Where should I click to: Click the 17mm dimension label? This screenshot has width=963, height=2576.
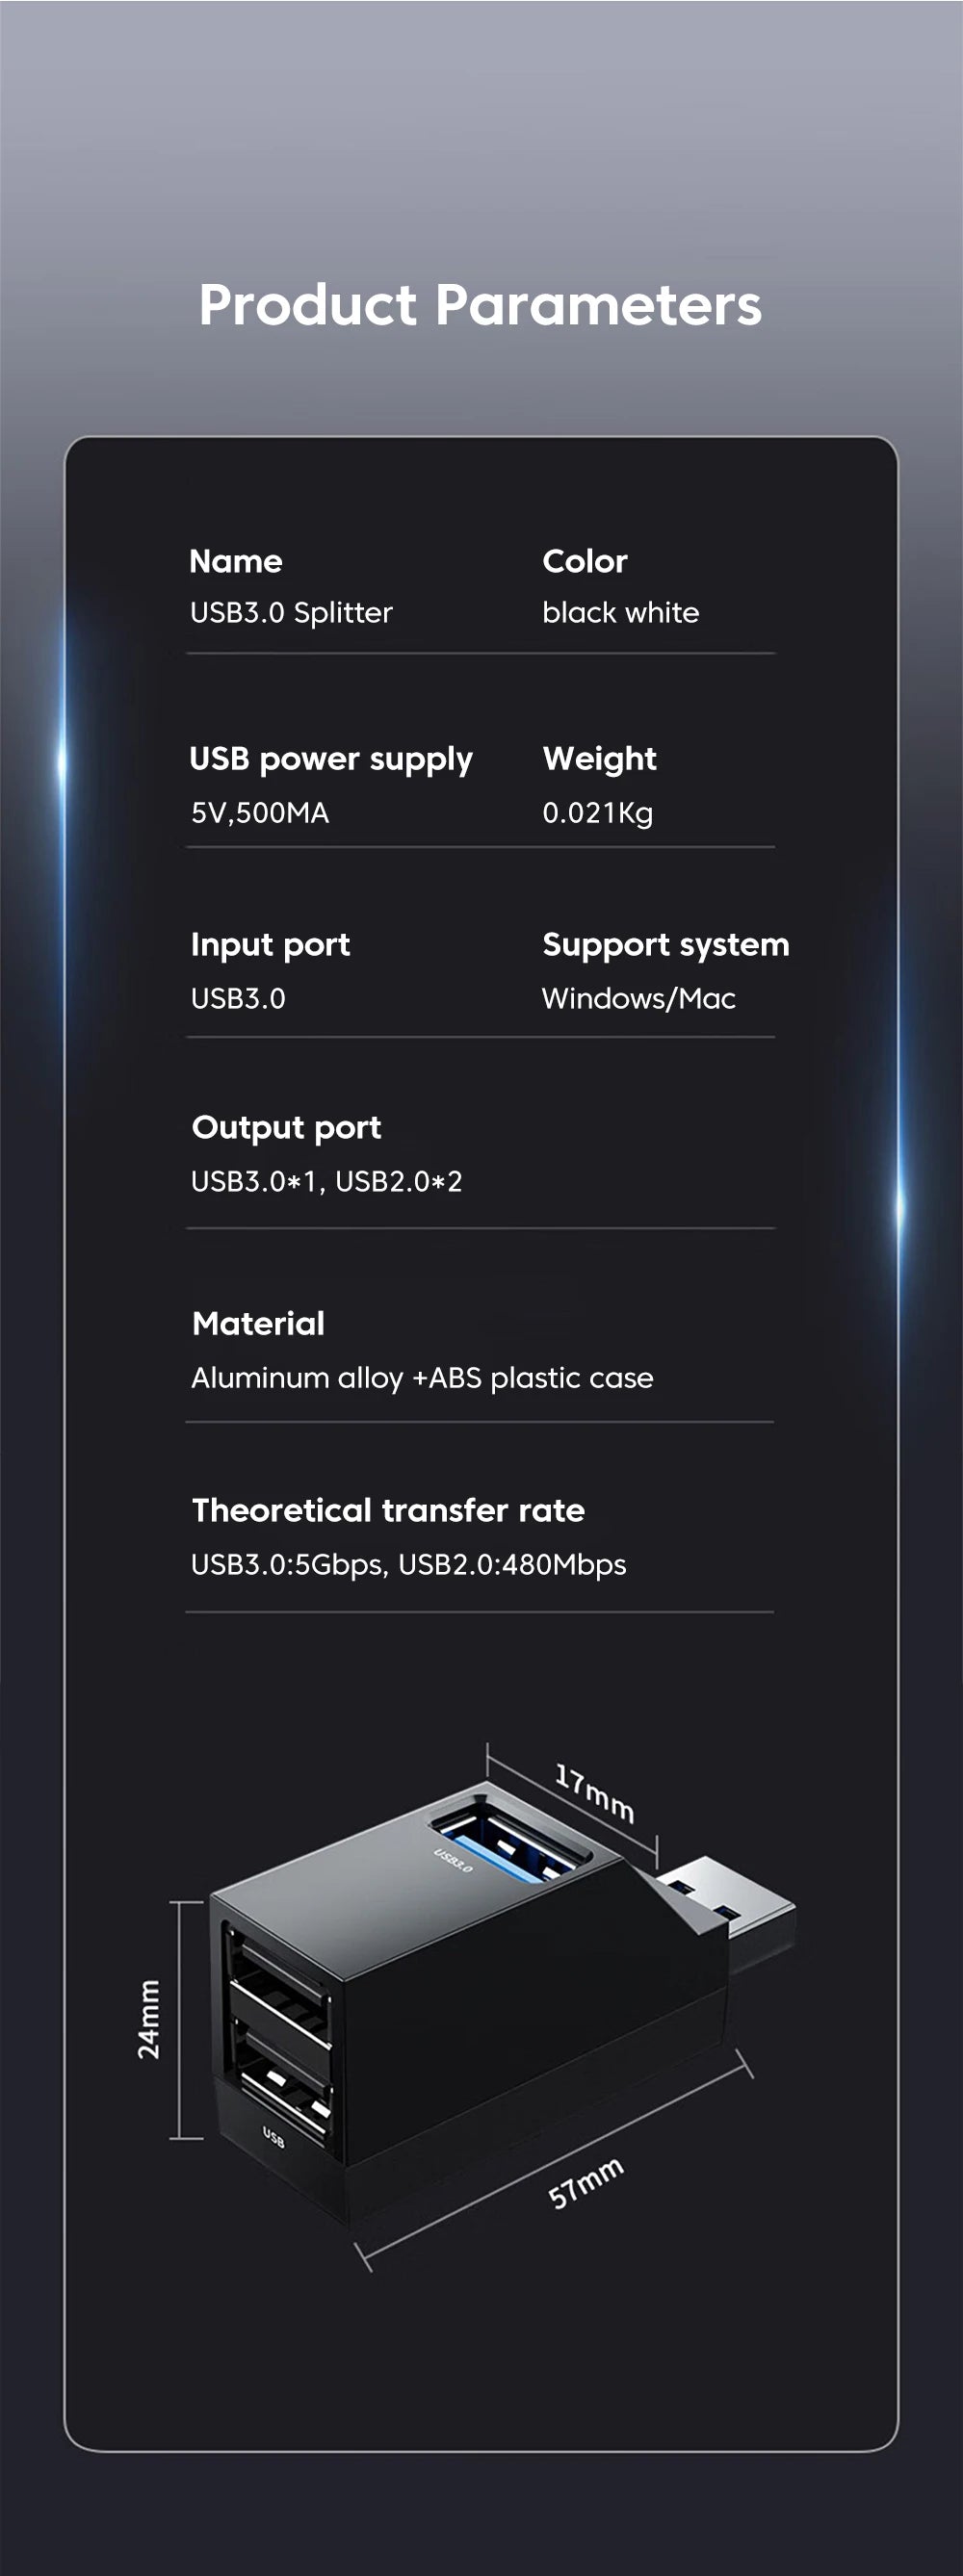coord(595,1793)
